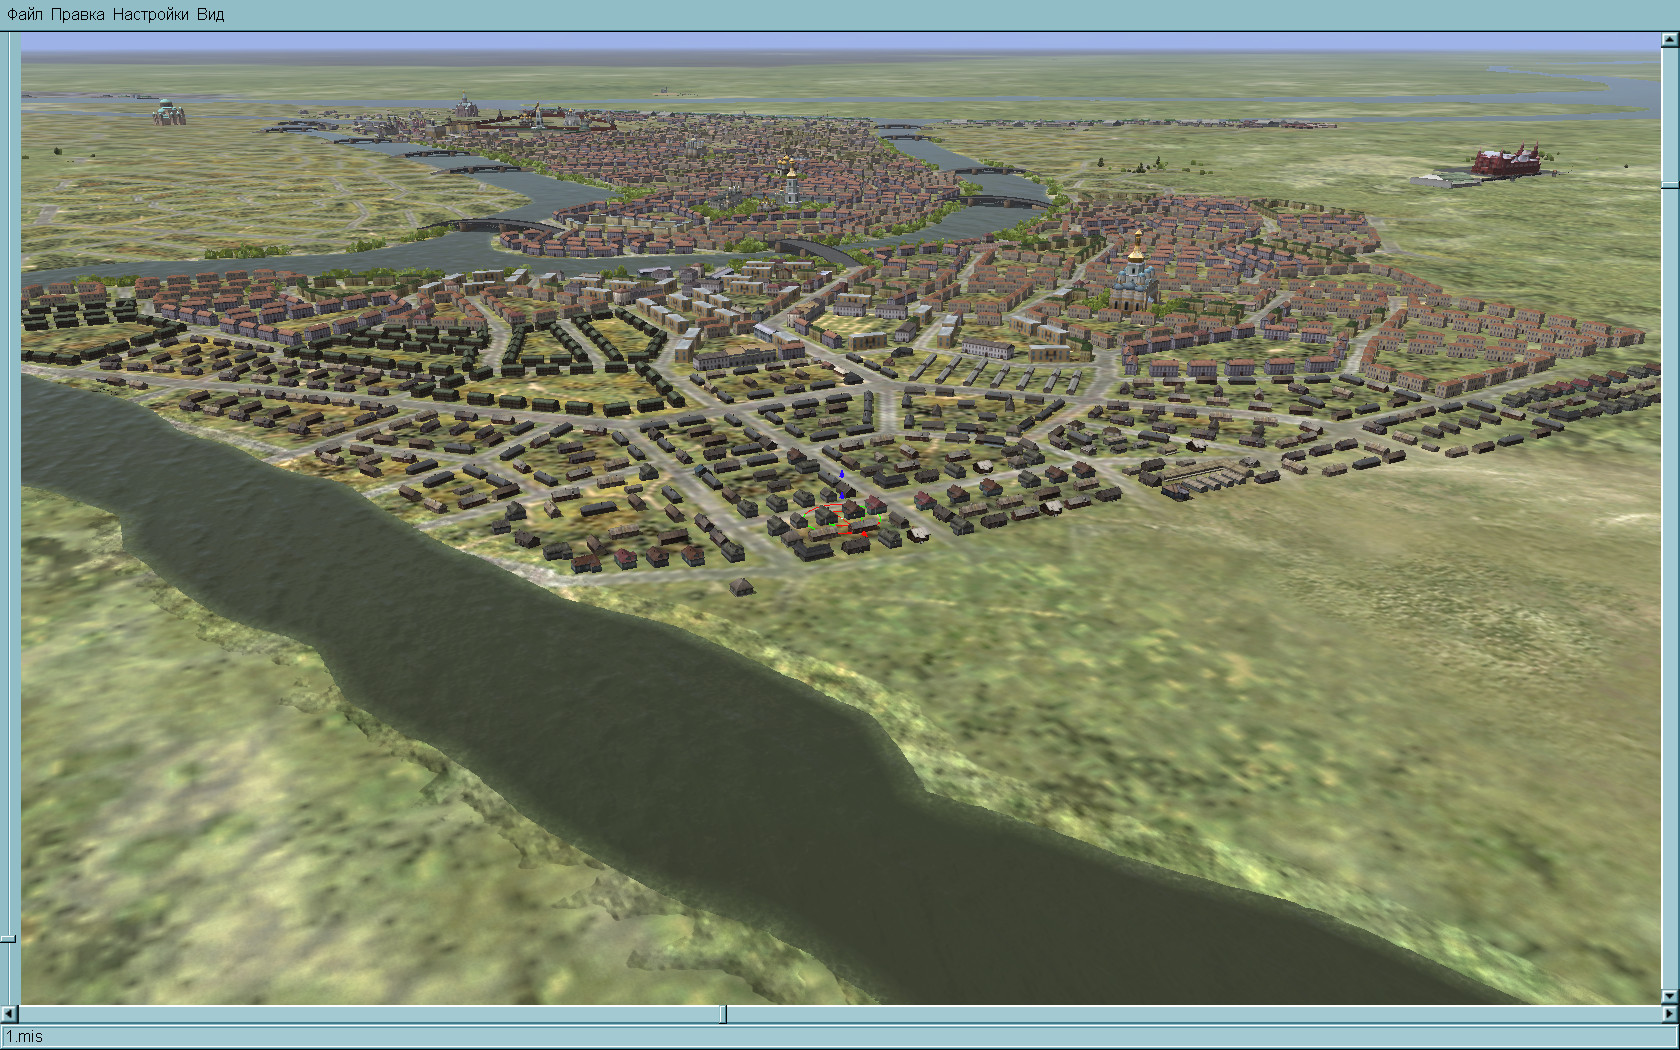Select the object with the red-green gizmo circle
The width and height of the screenshot is (1680, 1050).
(x=840, y=517)
